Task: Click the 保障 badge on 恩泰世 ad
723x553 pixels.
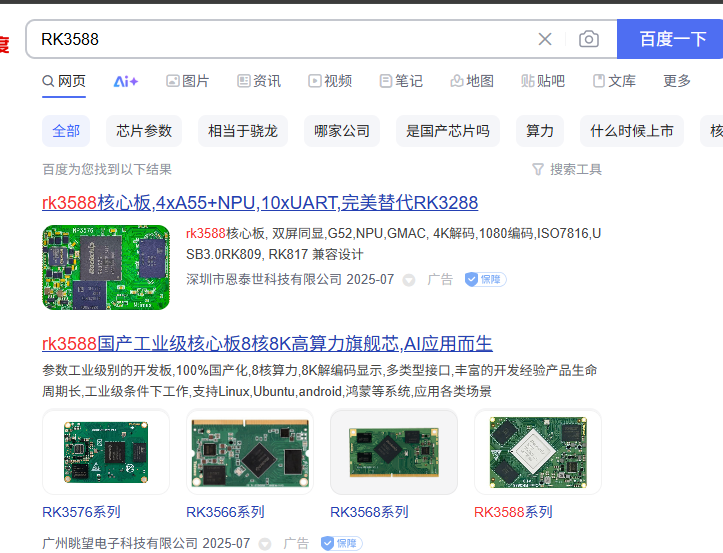Action: 486,279
